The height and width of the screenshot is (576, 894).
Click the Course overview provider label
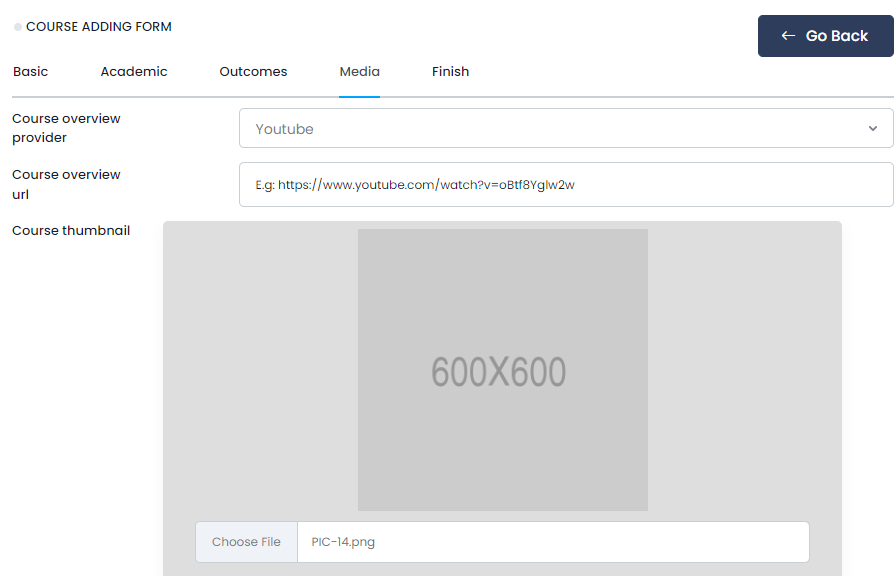66,128
